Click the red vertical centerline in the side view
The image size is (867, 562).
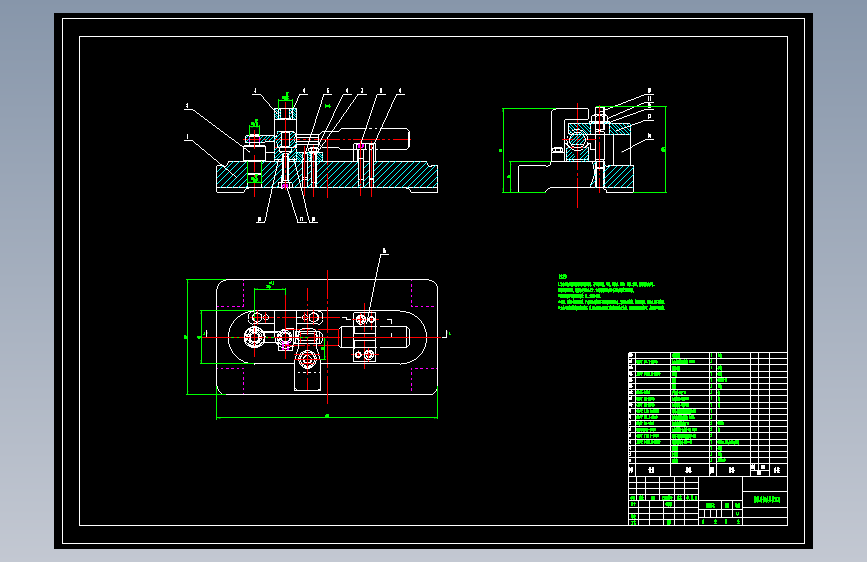click(577, 155)
